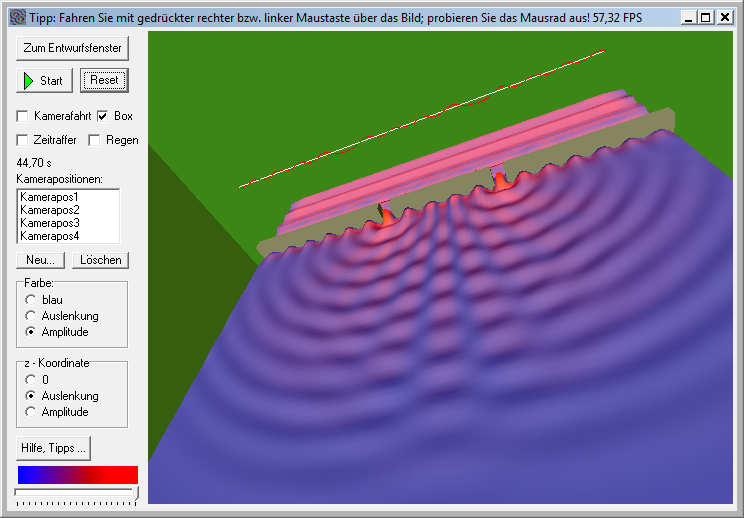The image size is (744, 518).
Task: Select Auslenkung under Farbe
Action: [32, 316]
